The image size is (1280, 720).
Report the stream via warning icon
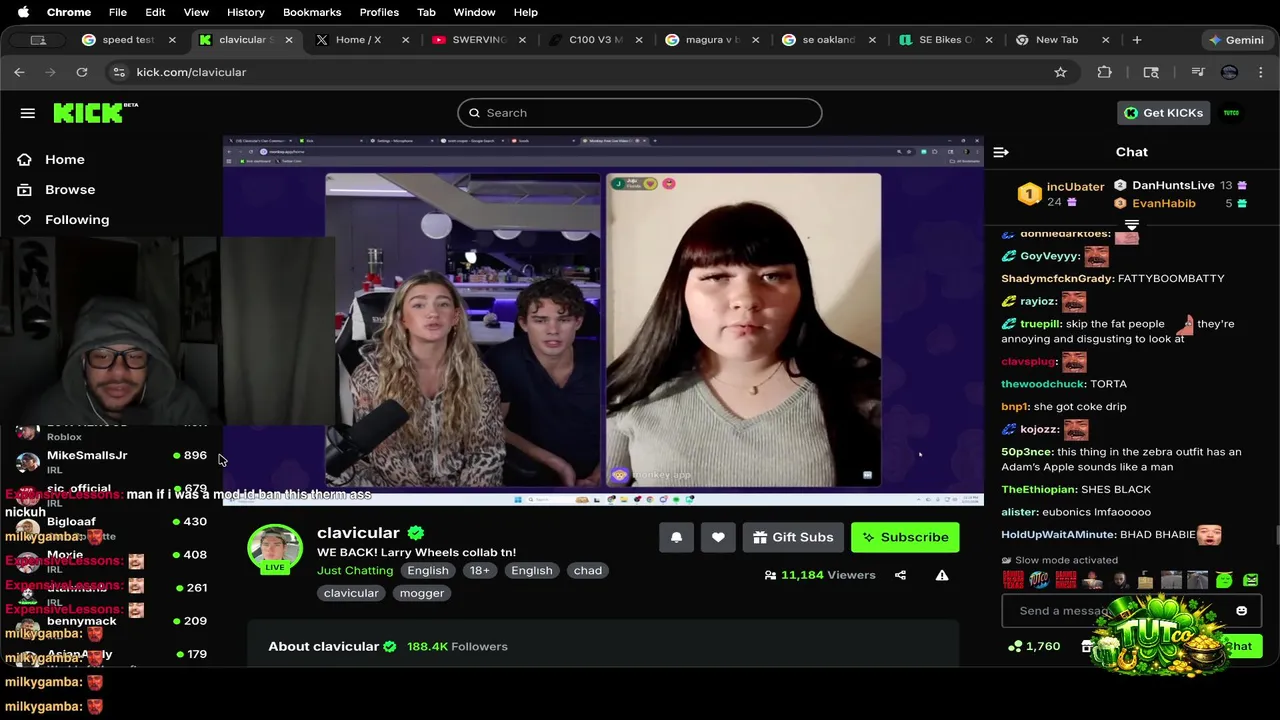click(942, 575)
